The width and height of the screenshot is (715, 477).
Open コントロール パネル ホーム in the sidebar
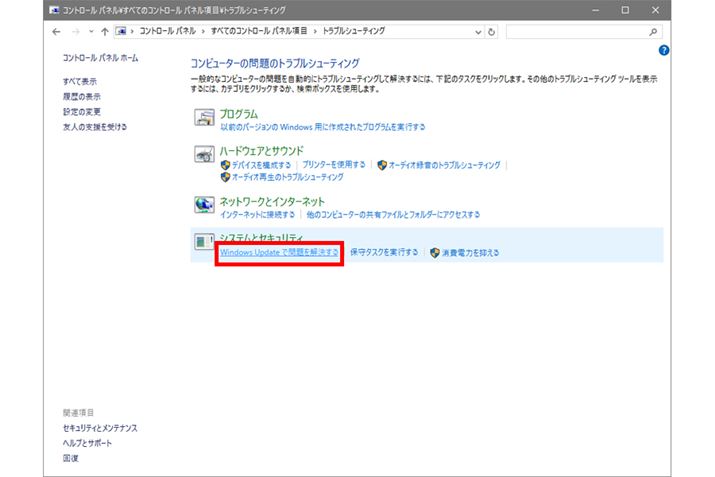coord(100,59)
